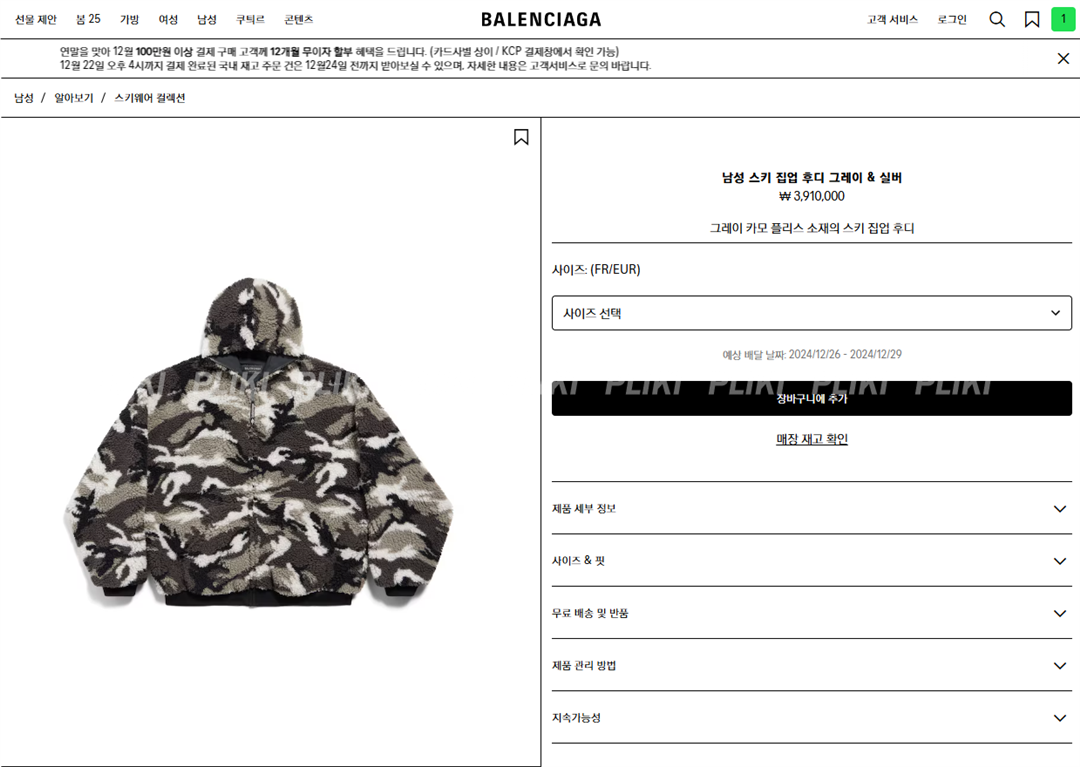Bookmark the camo hoodie product image
Image resolution: width=1080 pixels, height=767 pixels.
pos(521,137)
